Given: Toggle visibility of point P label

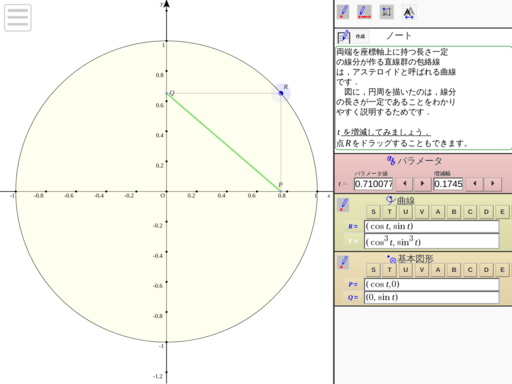Looking at the screenshot, I should (x=353, y=284).
